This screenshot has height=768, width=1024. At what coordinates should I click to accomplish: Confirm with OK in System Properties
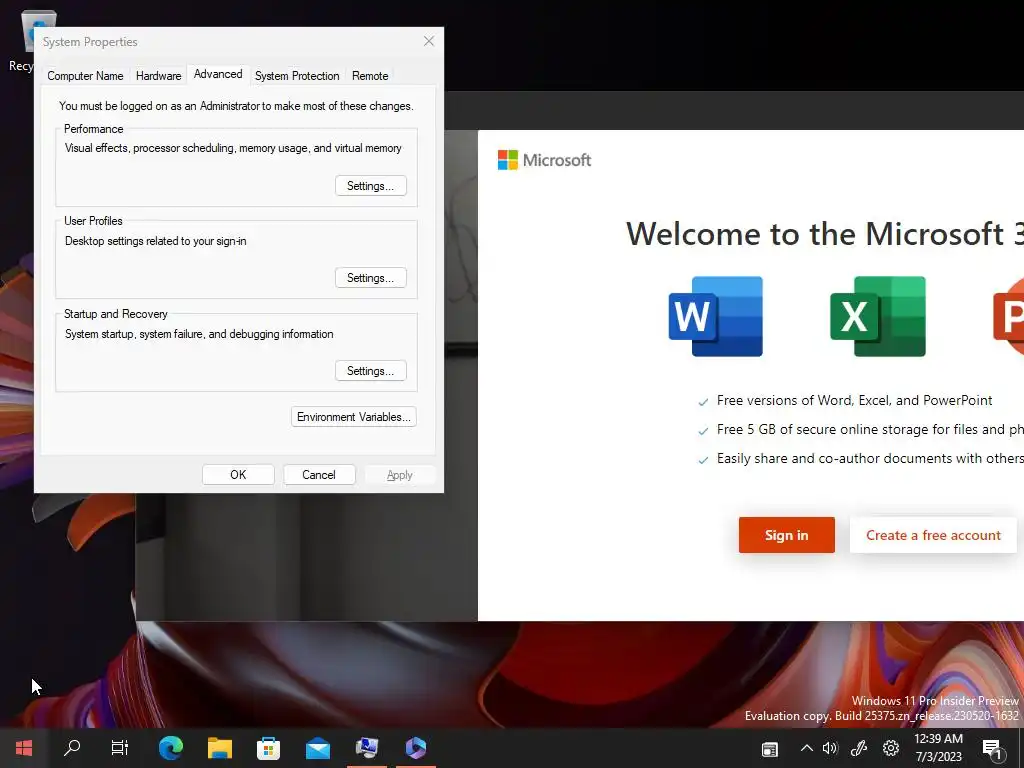[238, 475]
